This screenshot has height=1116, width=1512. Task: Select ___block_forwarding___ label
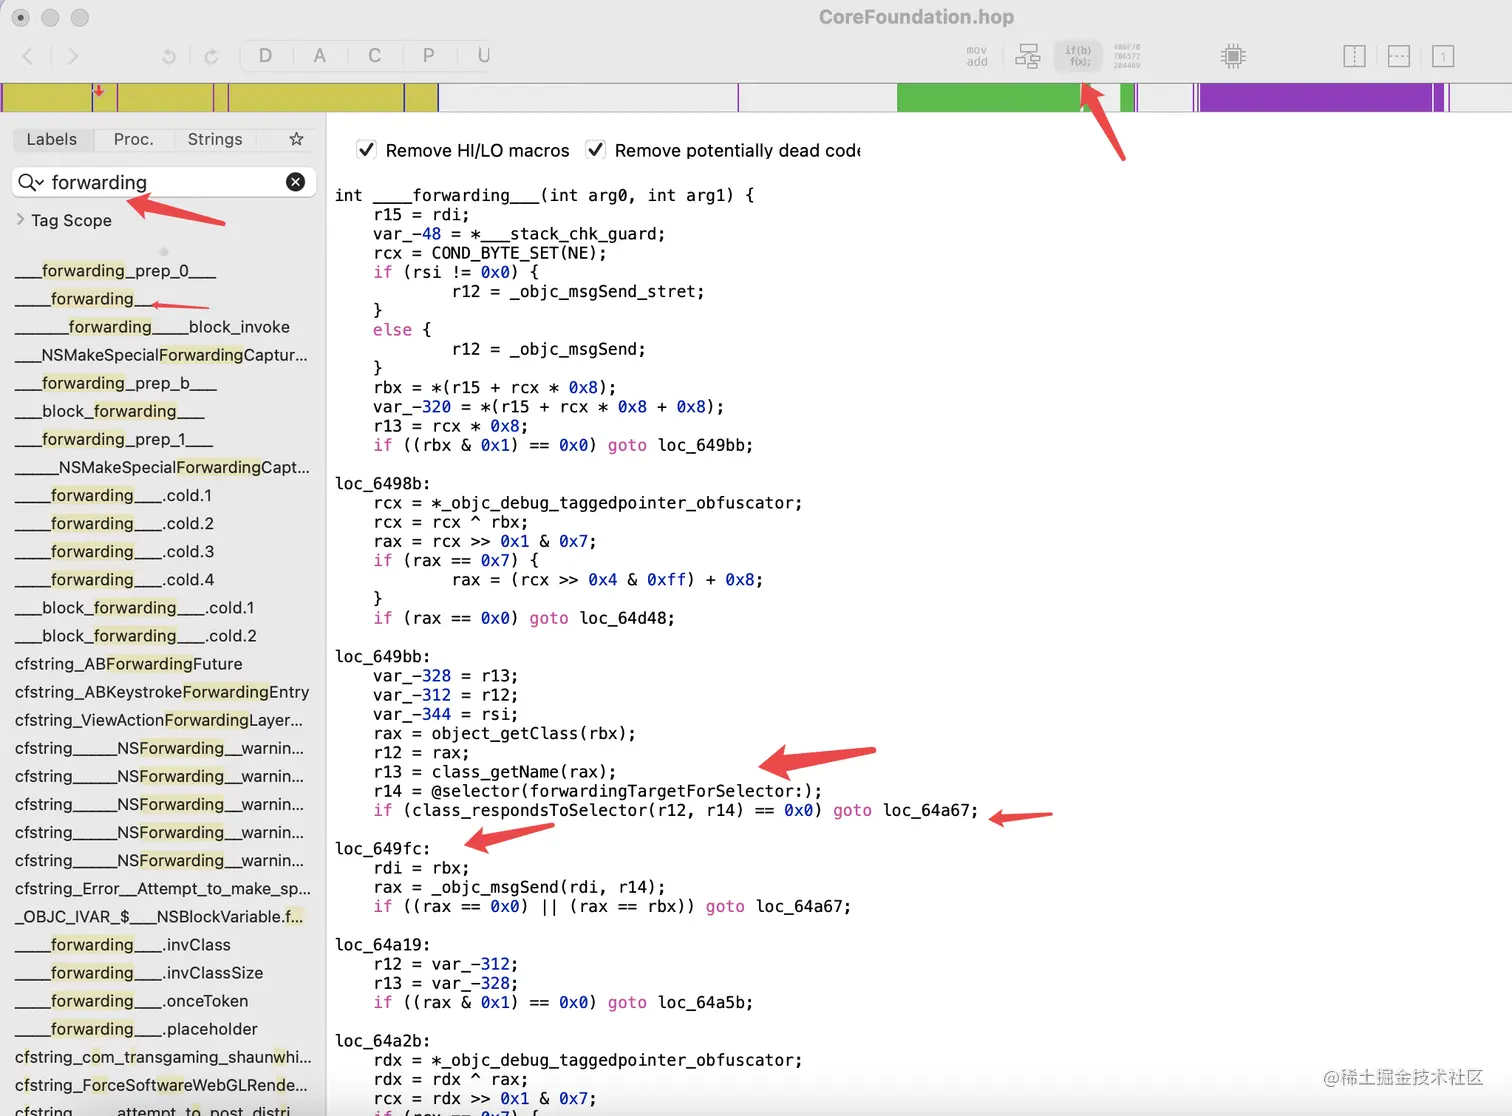(110, 411)
